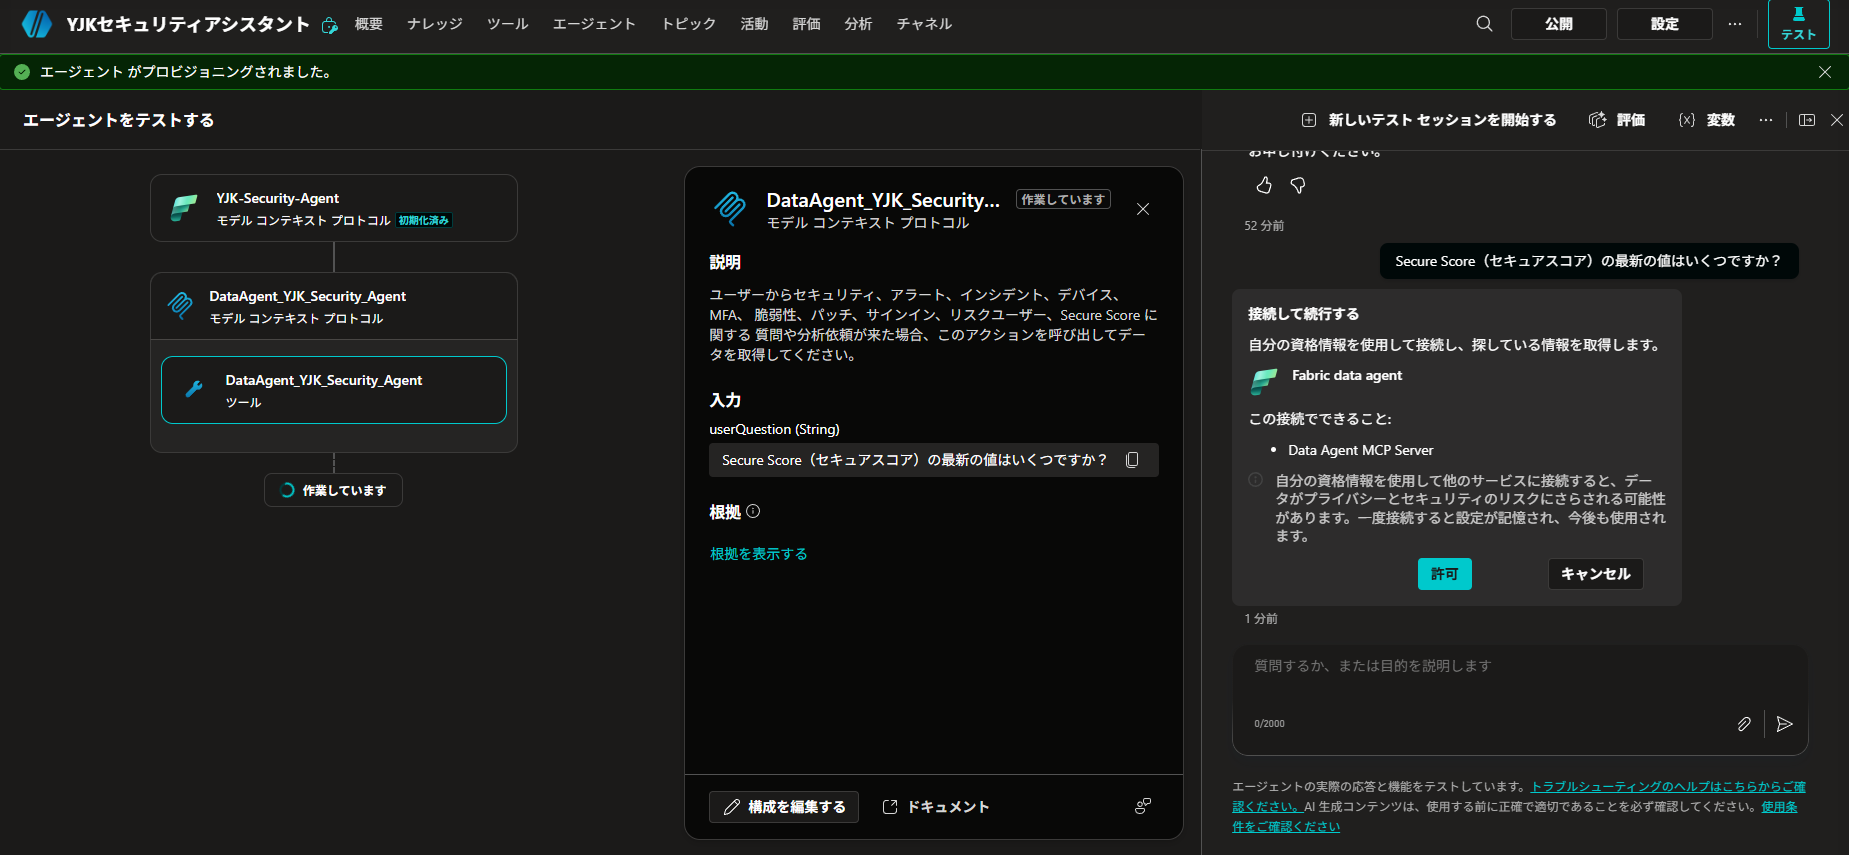Click the connections icon in details footer
This screenshot has height=855, width=1849.
tap(1143, 806)
